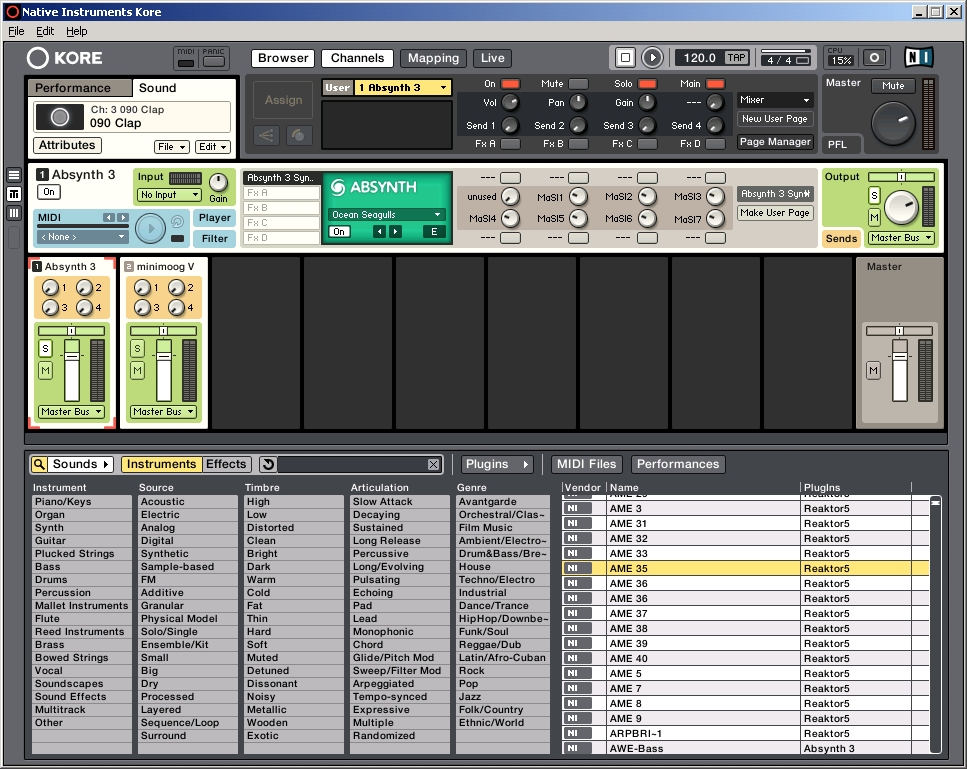Open the File dropdown in the Performance panel
The width and height of the screenshot is (967, 769).
tap(171, 147)
